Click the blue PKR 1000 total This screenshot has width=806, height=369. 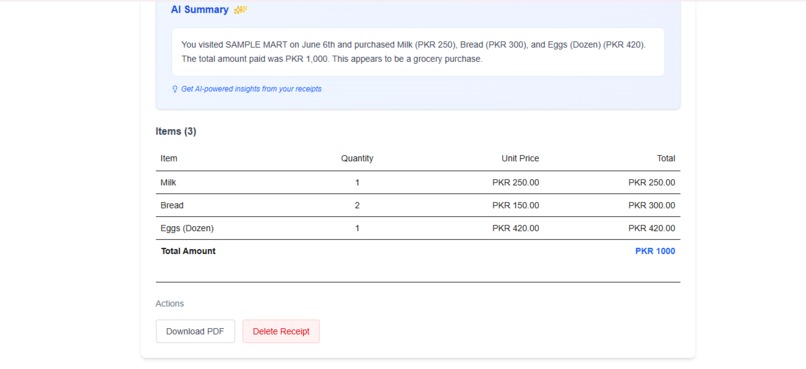[x=655, y=251]
